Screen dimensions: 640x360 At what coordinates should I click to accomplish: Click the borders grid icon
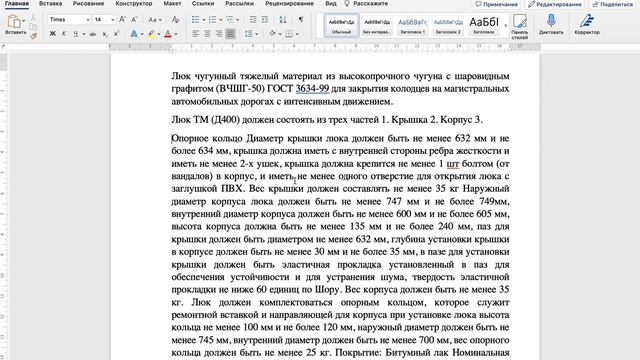tap(289, 34)
